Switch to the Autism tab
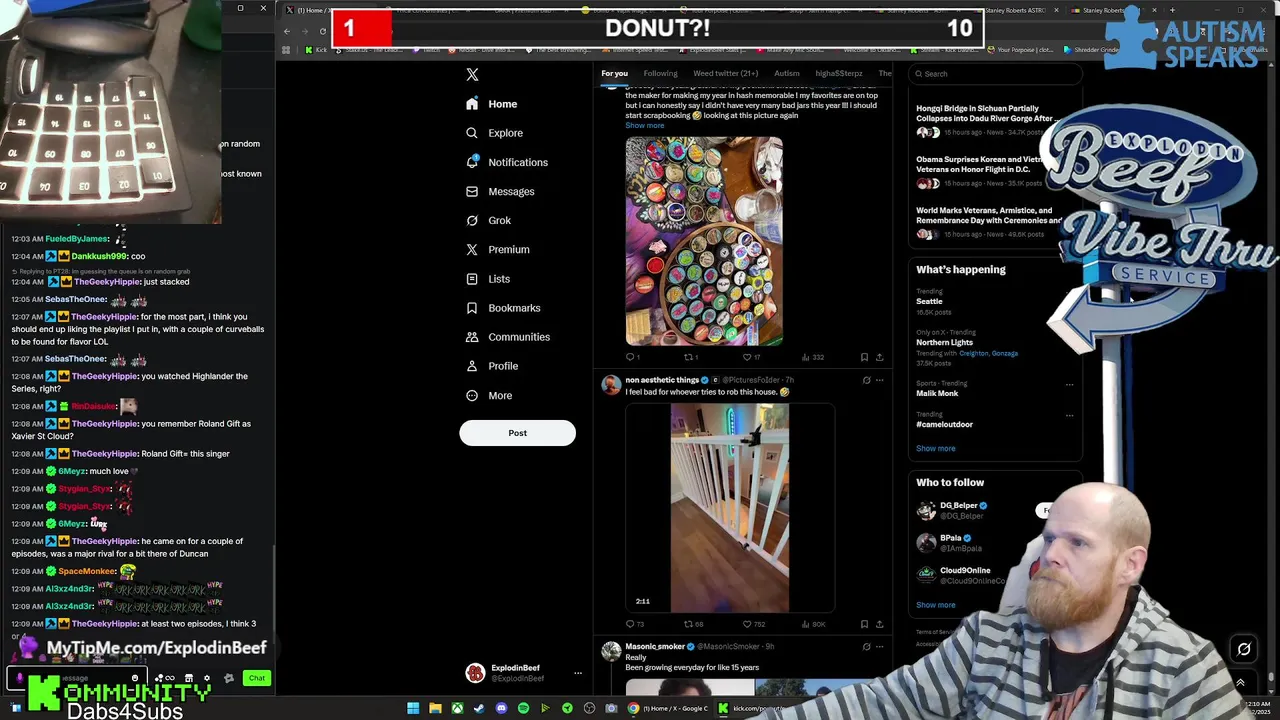1280x720 pixels. pos(786,73)
